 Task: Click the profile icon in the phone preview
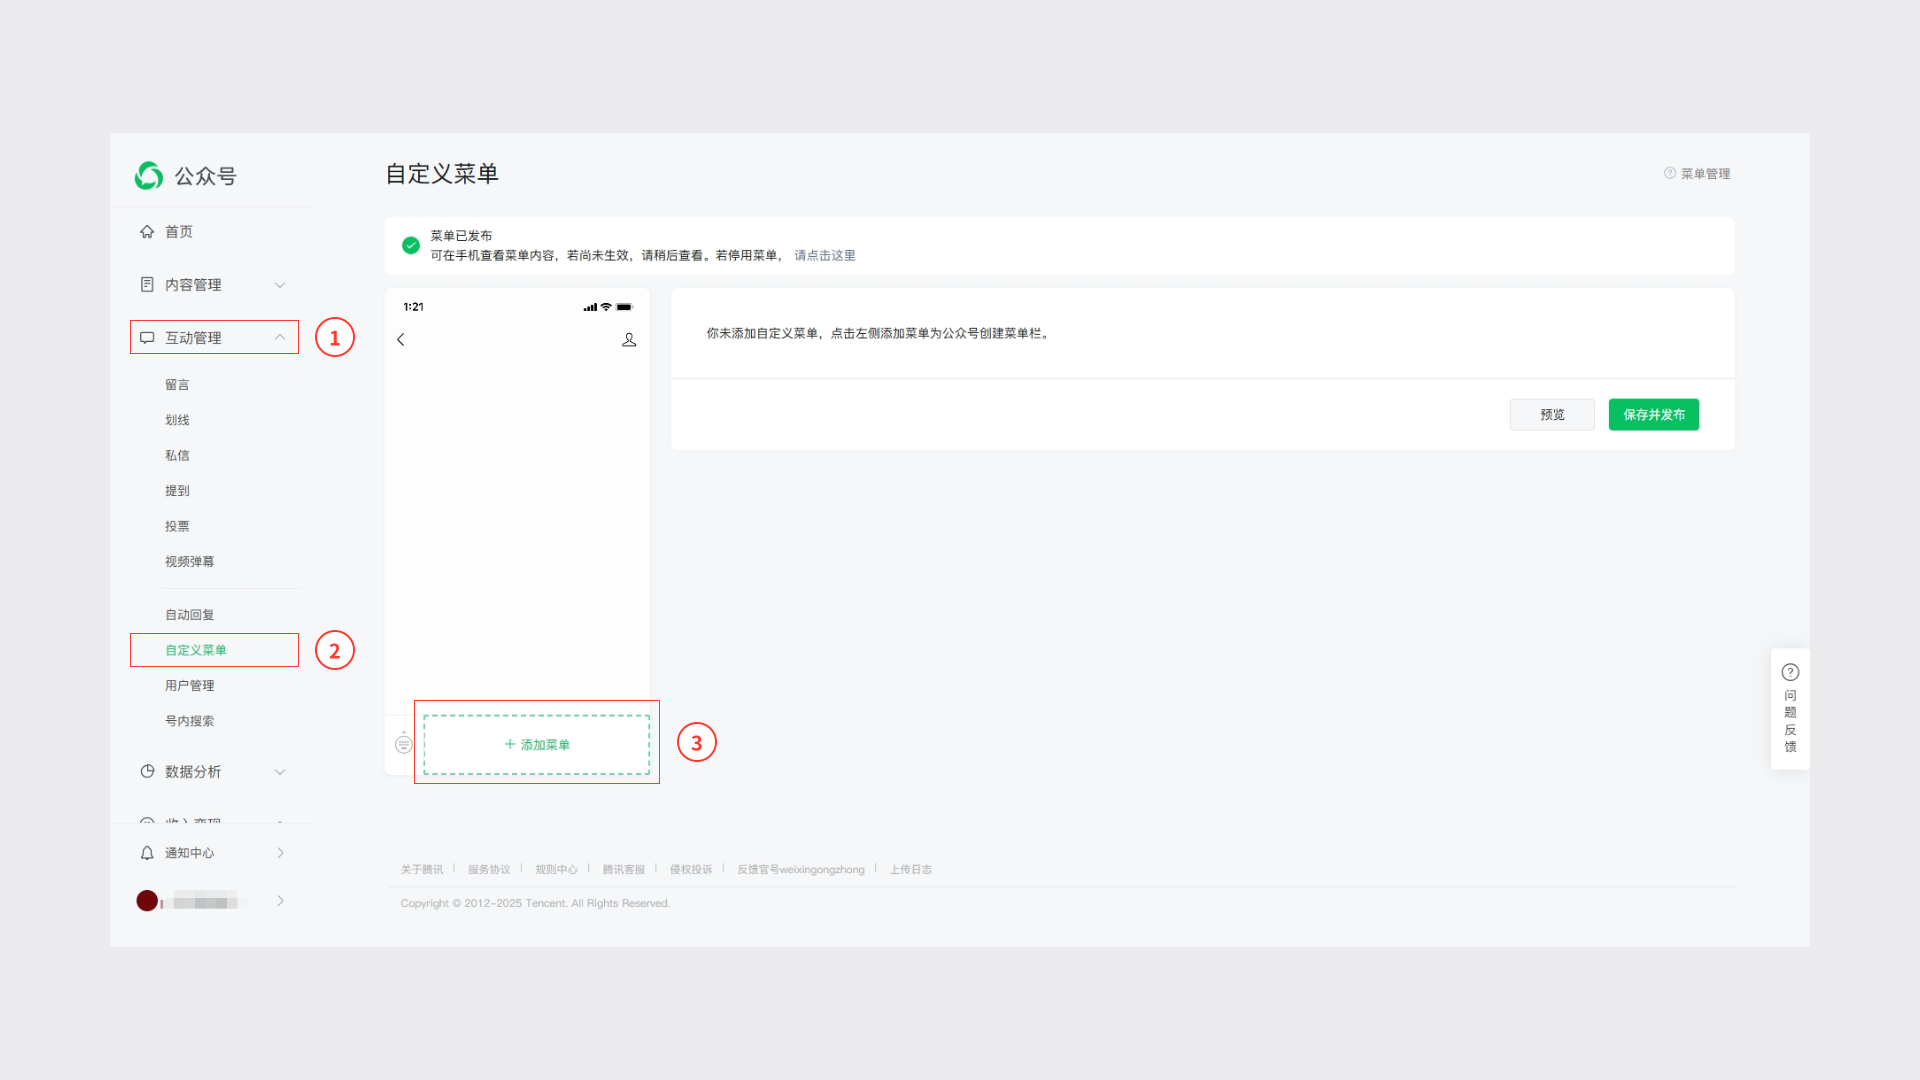coord(629,340)
